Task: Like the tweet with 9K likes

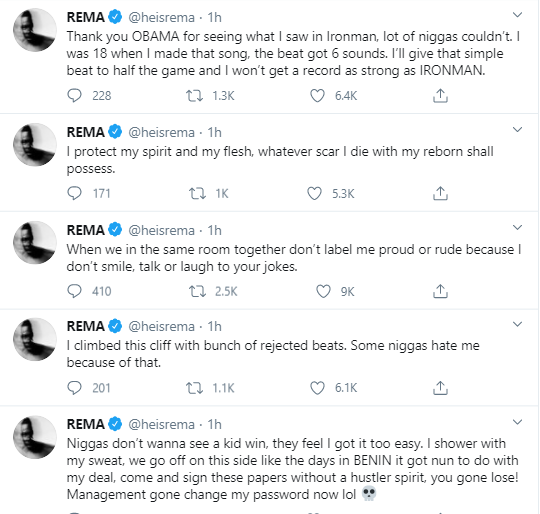Action: [323, 291]
